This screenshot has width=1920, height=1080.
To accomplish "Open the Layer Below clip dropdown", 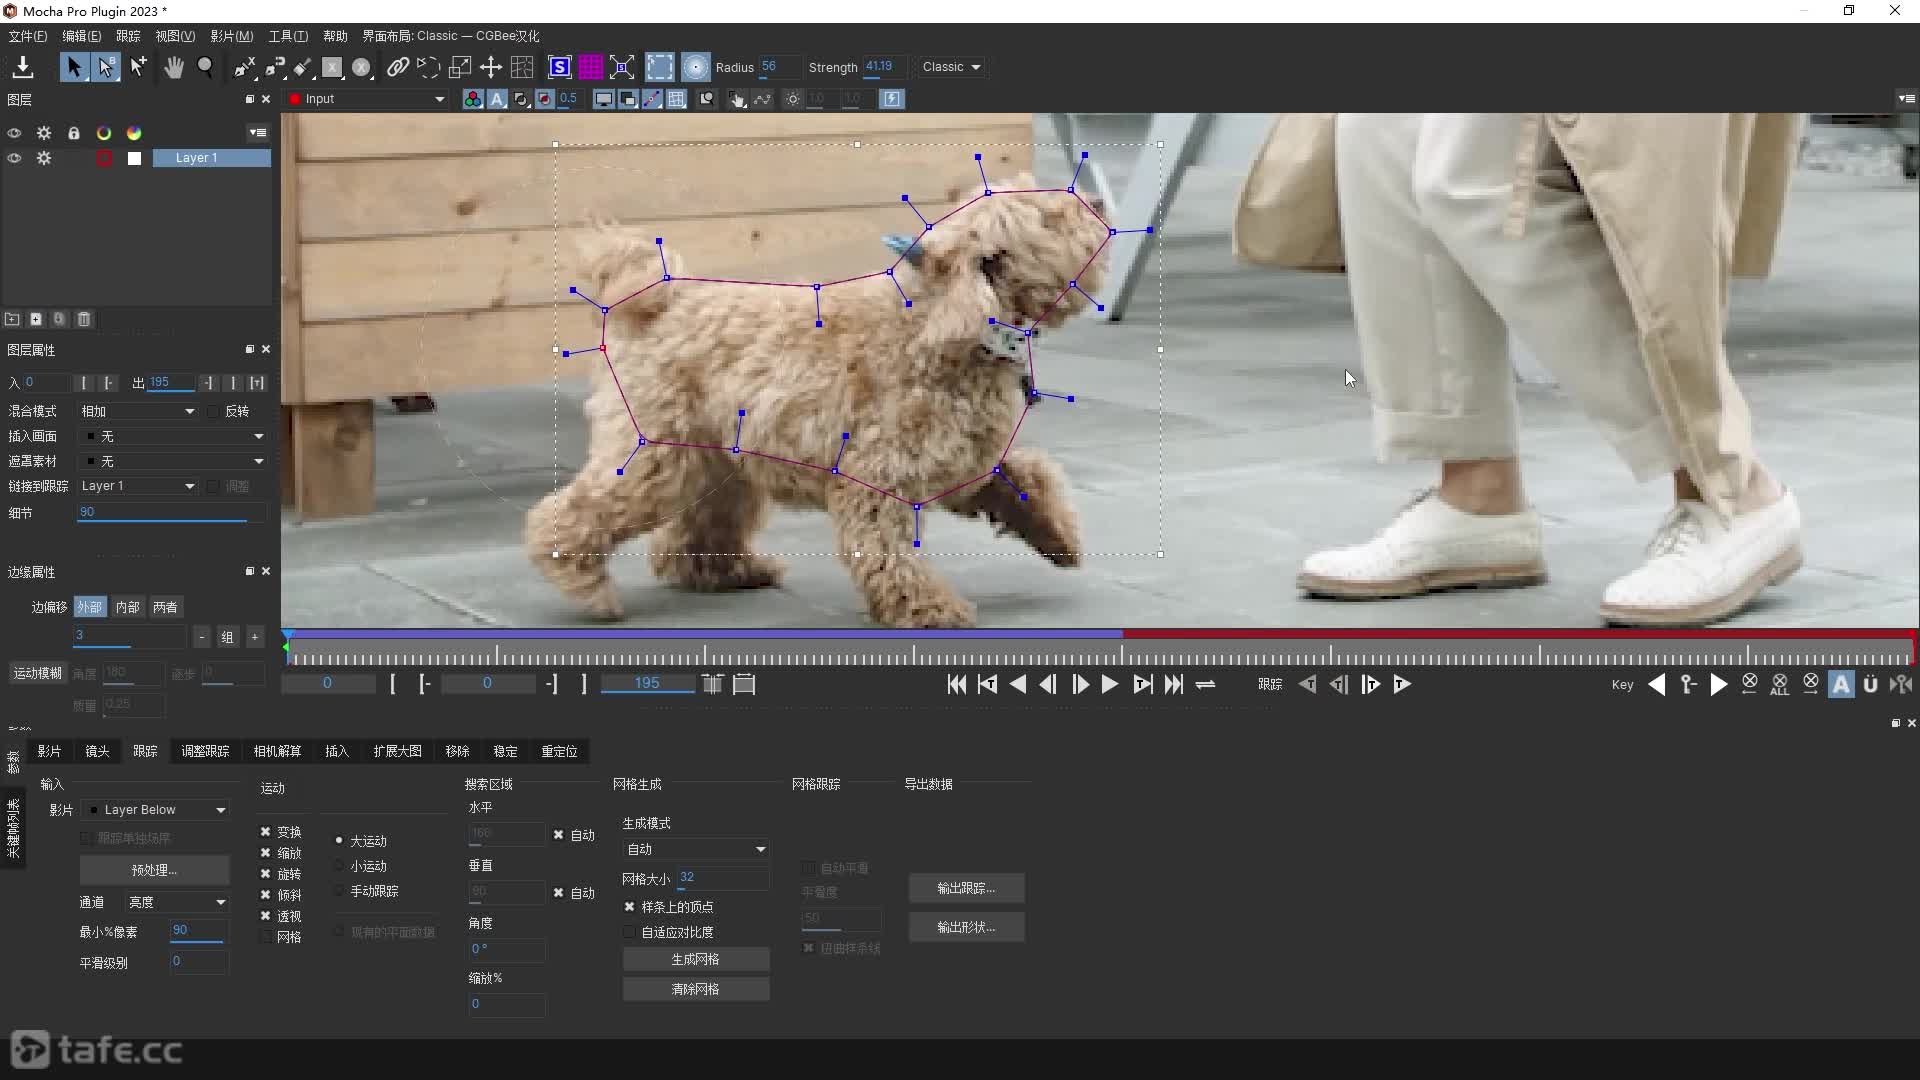I will point(155,810).
